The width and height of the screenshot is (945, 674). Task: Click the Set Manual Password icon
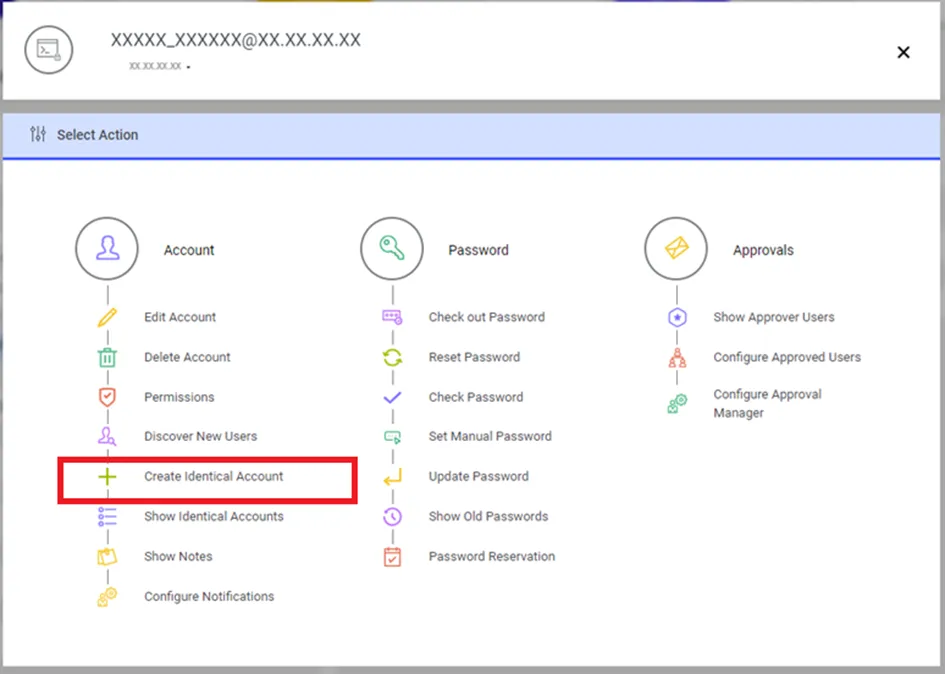click(x=392, y=436)
